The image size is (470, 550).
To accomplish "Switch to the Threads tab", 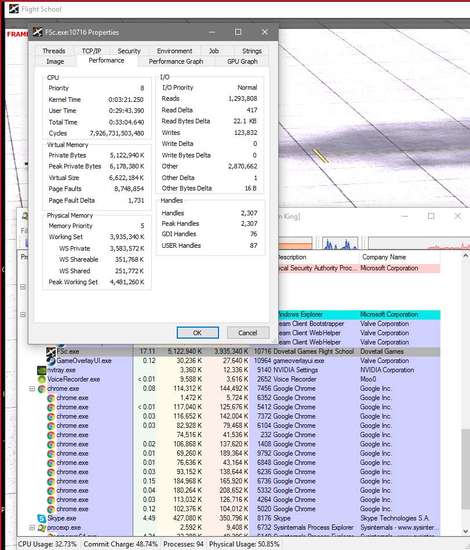I will tap(54, 51).
